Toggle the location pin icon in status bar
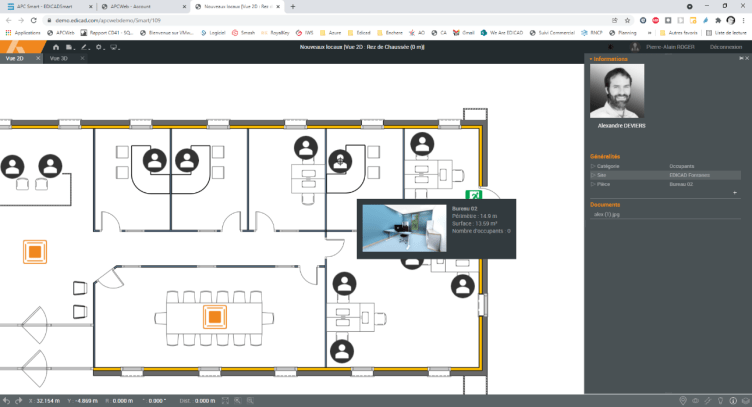The width and height of the screenshot is (752, 407). click(683, 401)
